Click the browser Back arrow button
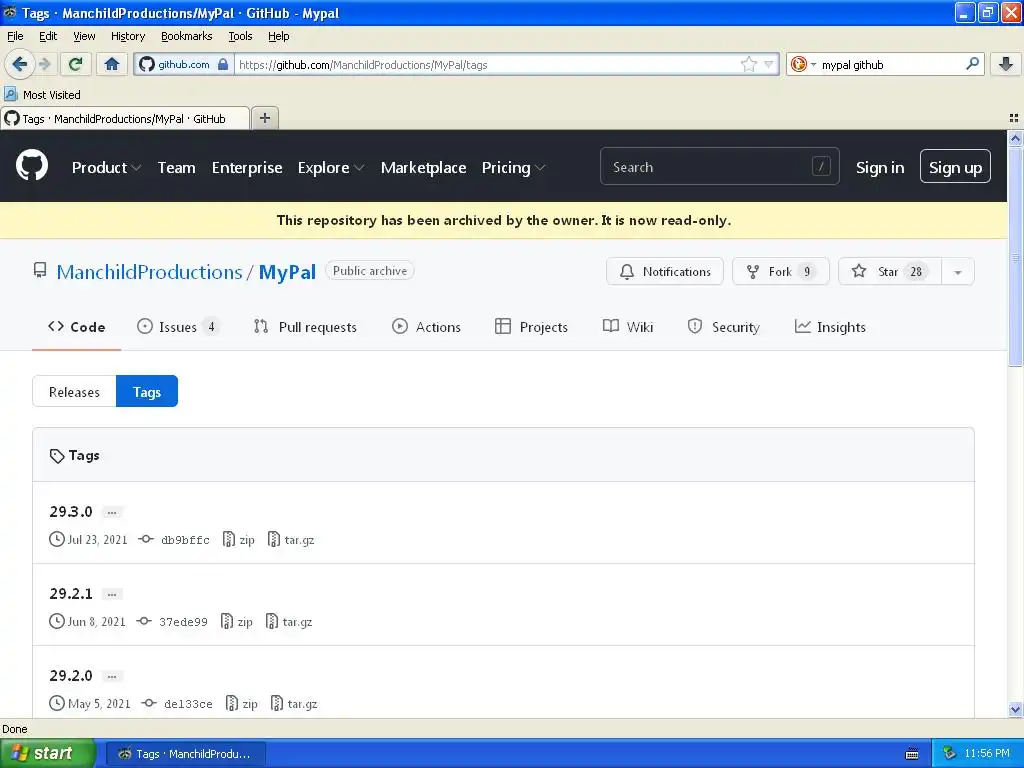 pyautogui.click(x=19, y=64)
